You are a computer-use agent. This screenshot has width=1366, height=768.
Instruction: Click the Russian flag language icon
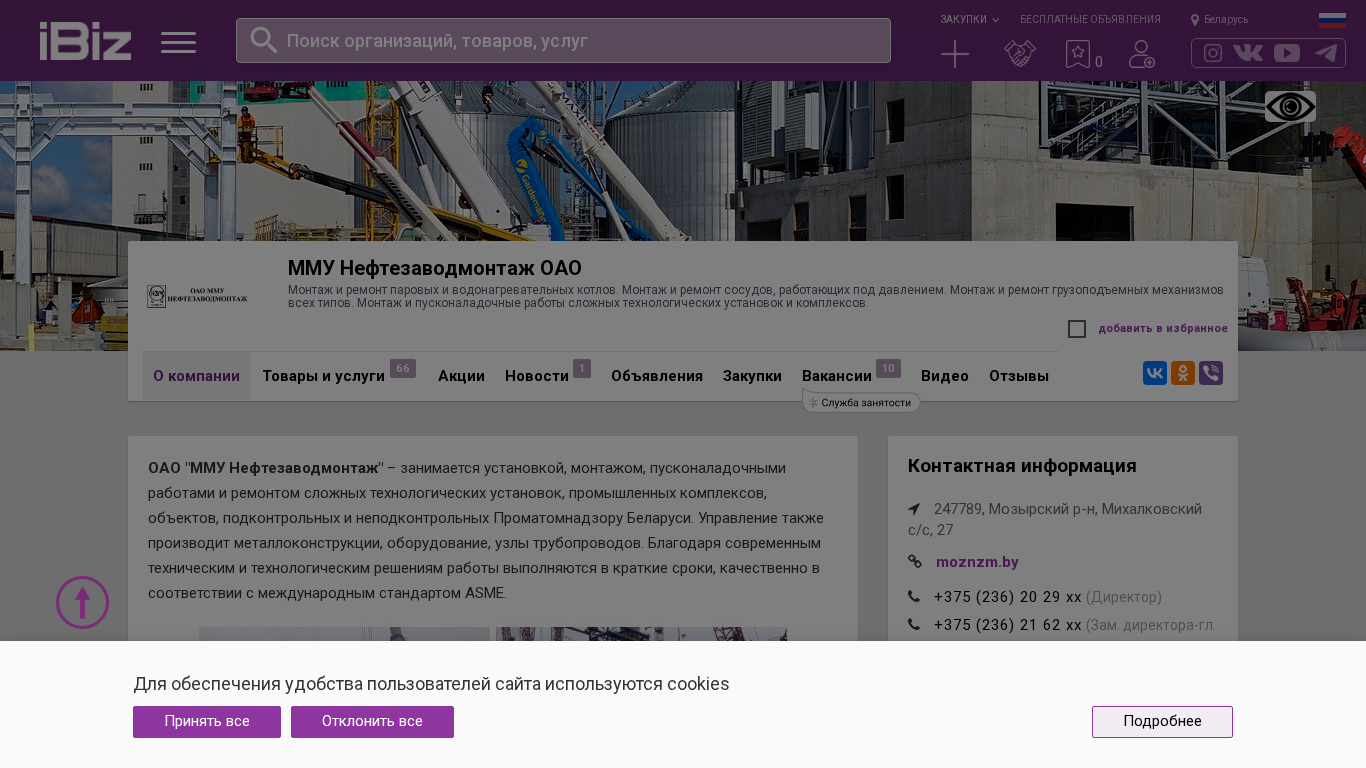pyautogui.click(x=1332, y=20)
